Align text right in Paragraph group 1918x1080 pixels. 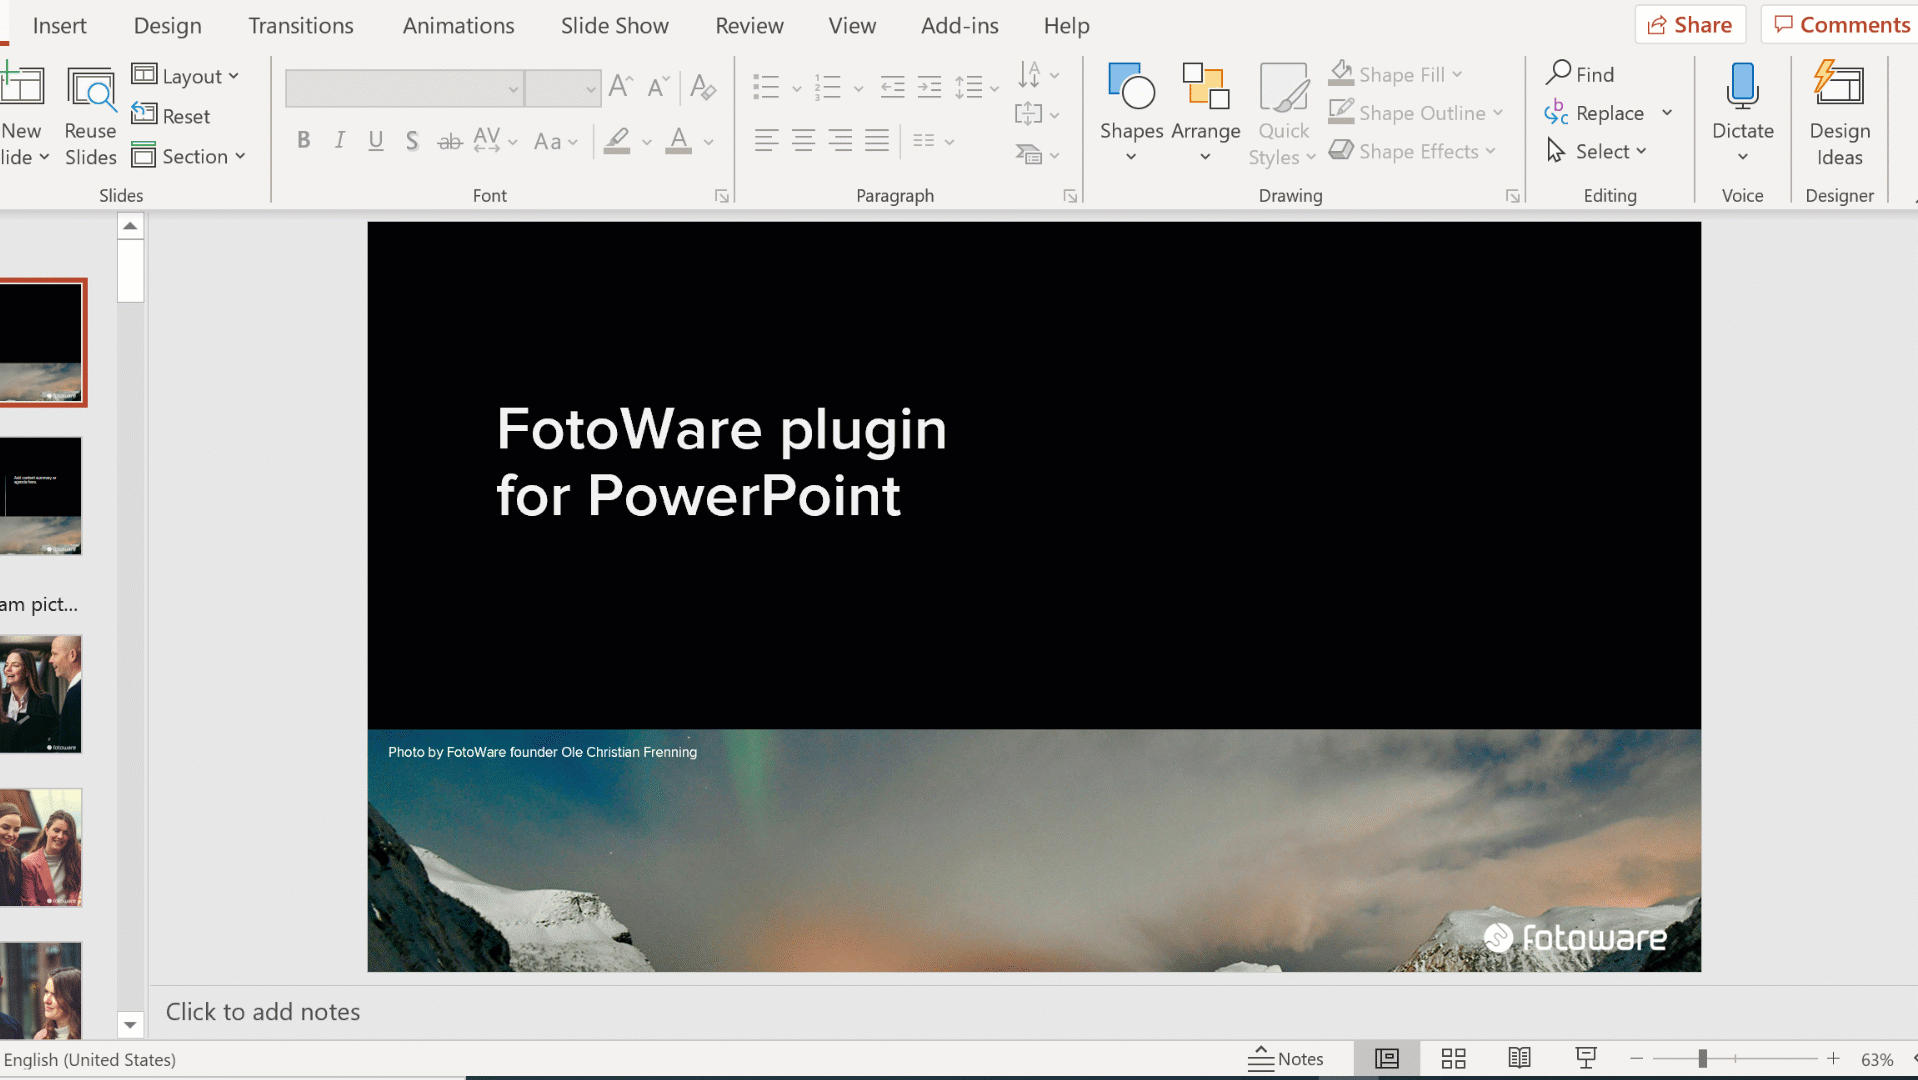tap(841, 141)
